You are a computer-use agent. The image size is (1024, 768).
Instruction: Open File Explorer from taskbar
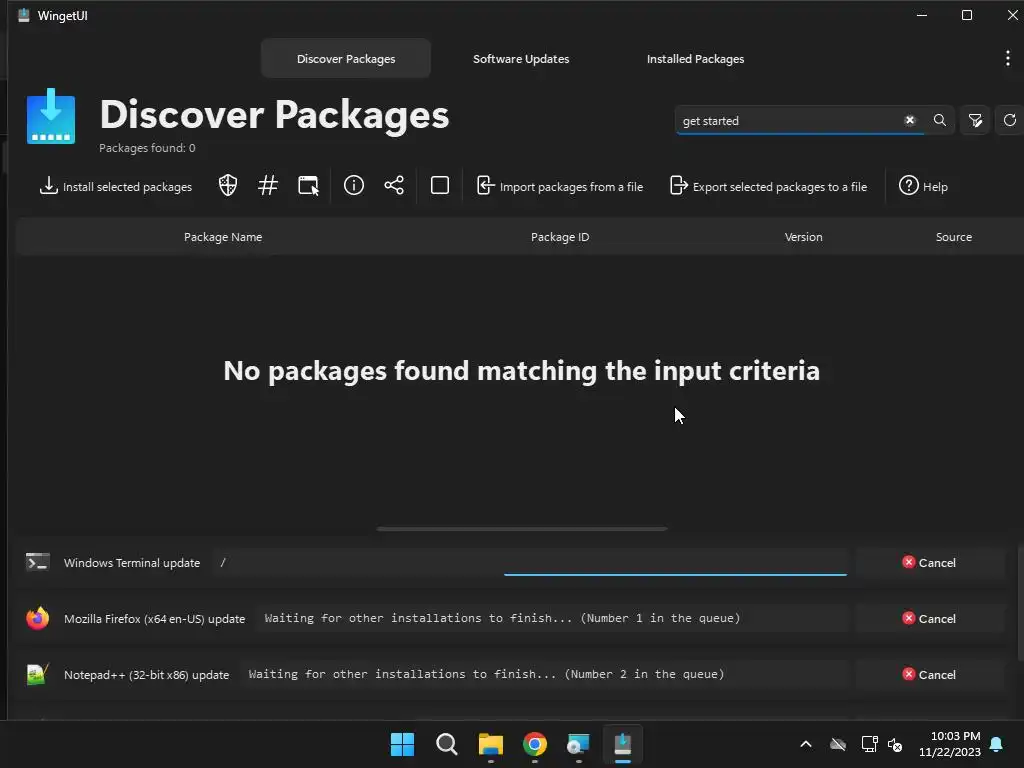click(490, 744)
